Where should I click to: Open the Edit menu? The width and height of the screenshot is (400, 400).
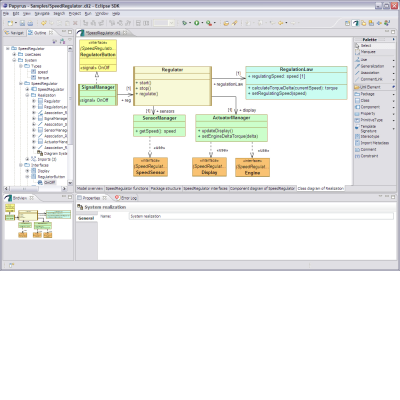(16, 14)
